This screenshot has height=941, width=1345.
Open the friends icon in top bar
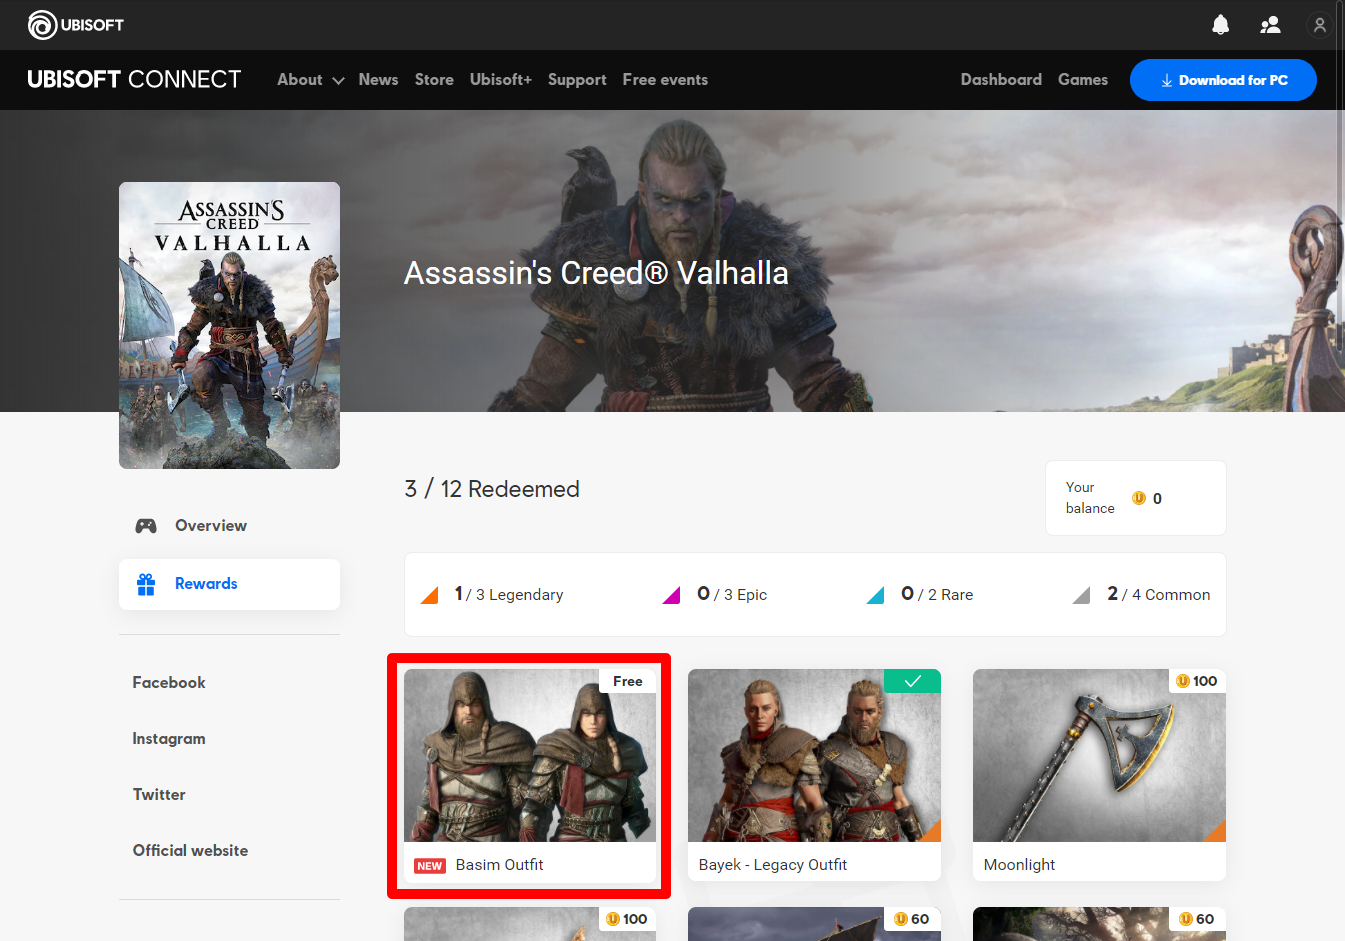click(1270, 25)
